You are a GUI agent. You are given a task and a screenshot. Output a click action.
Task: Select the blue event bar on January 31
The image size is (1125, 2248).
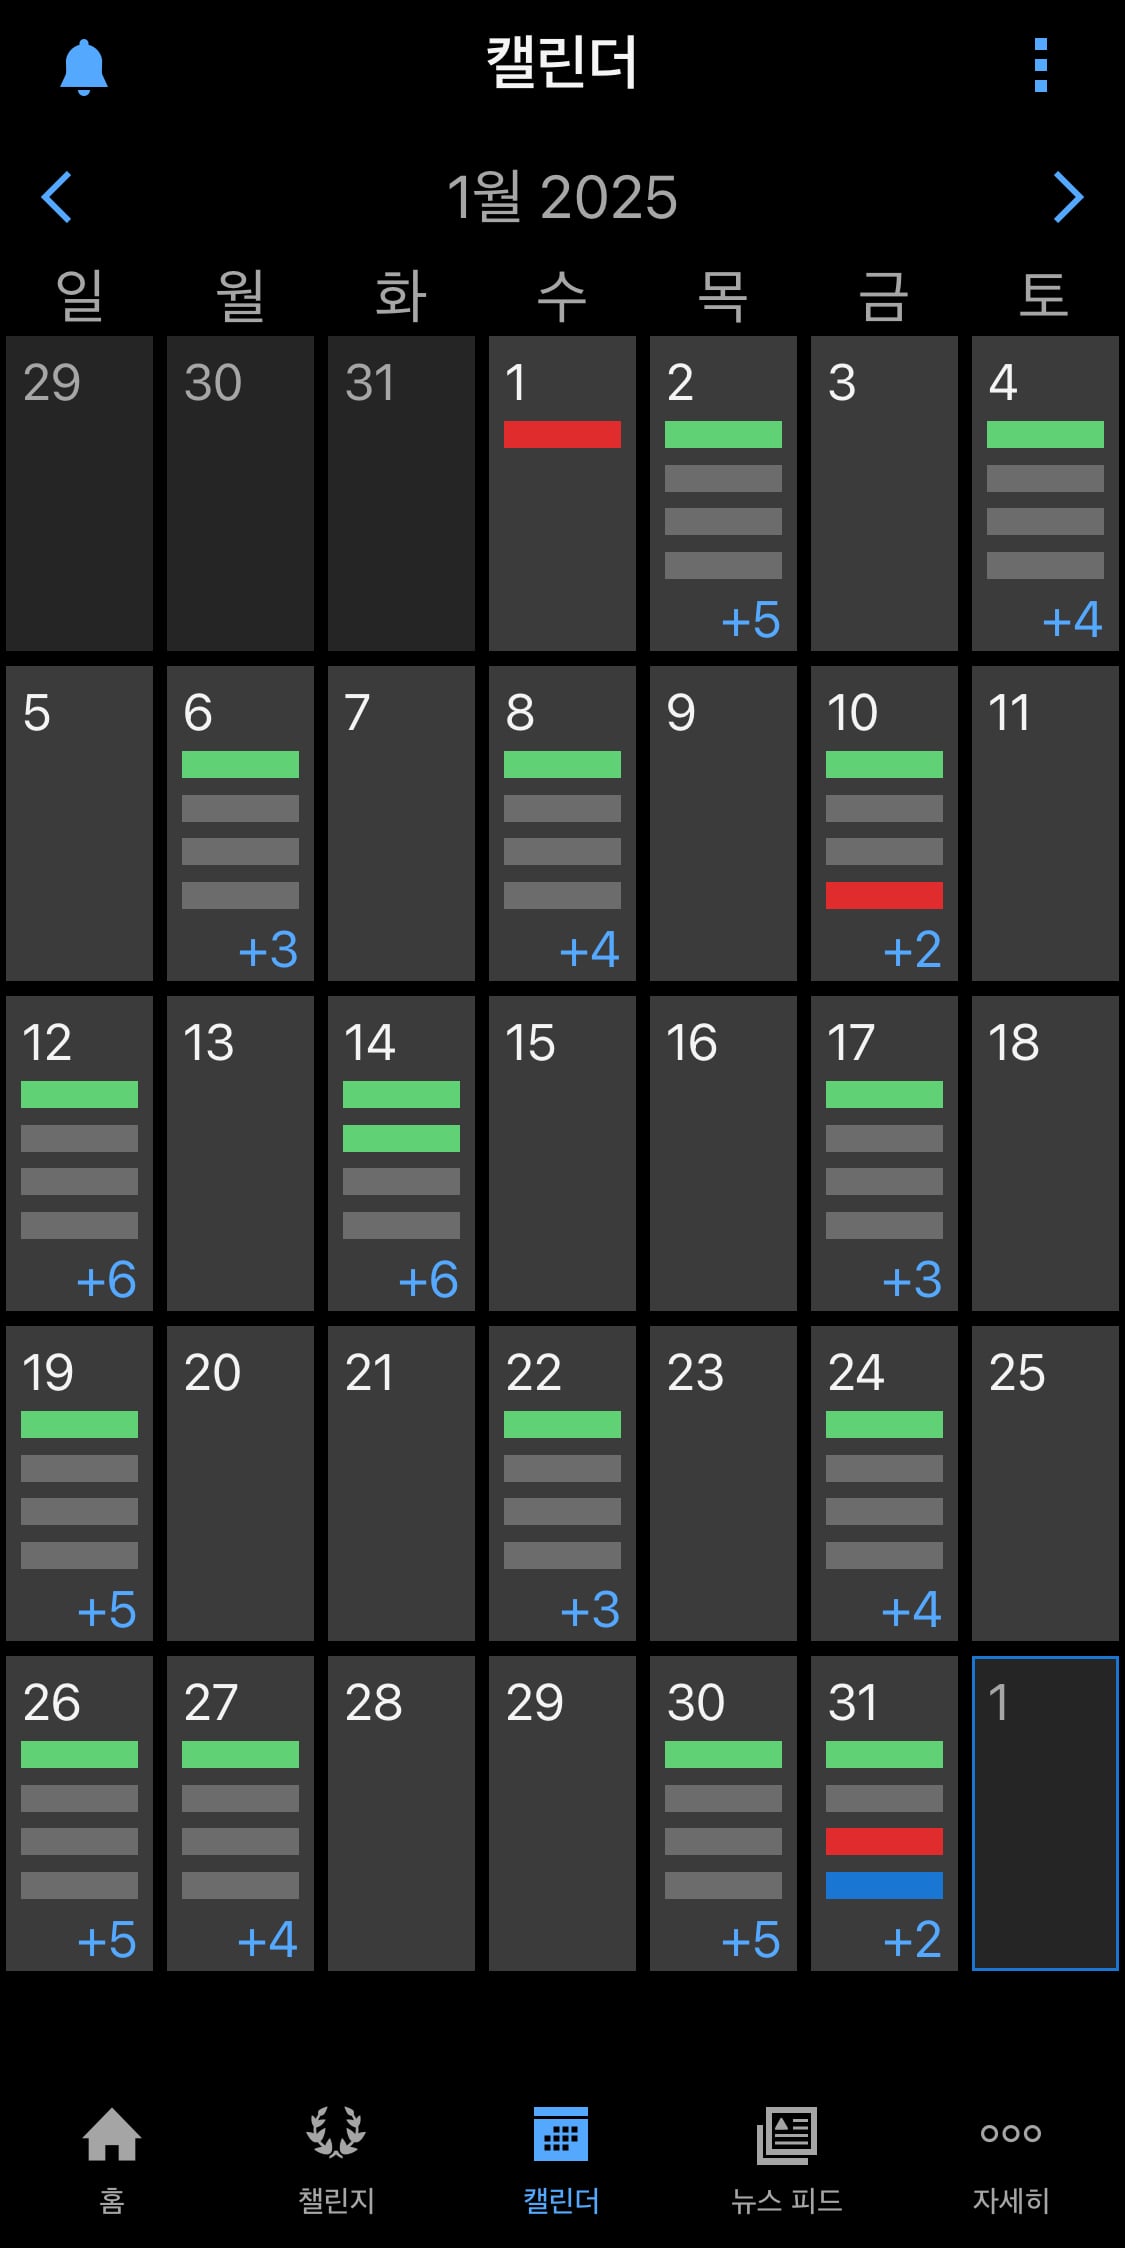point(884,1885)
